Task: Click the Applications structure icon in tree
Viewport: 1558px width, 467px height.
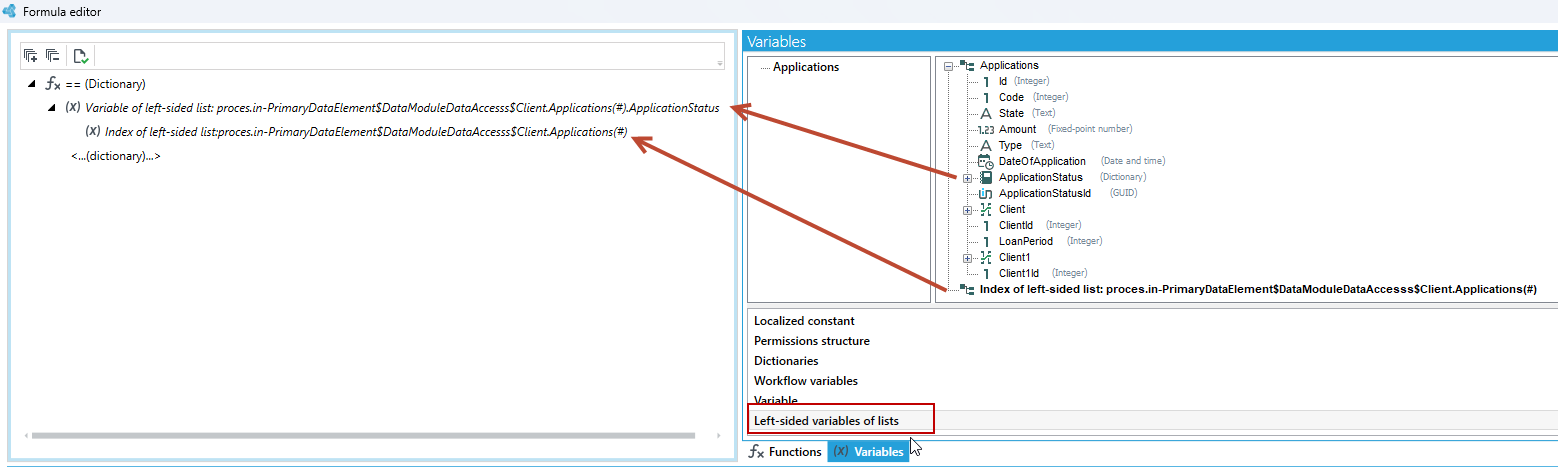Action: click(x=967, y=66)
